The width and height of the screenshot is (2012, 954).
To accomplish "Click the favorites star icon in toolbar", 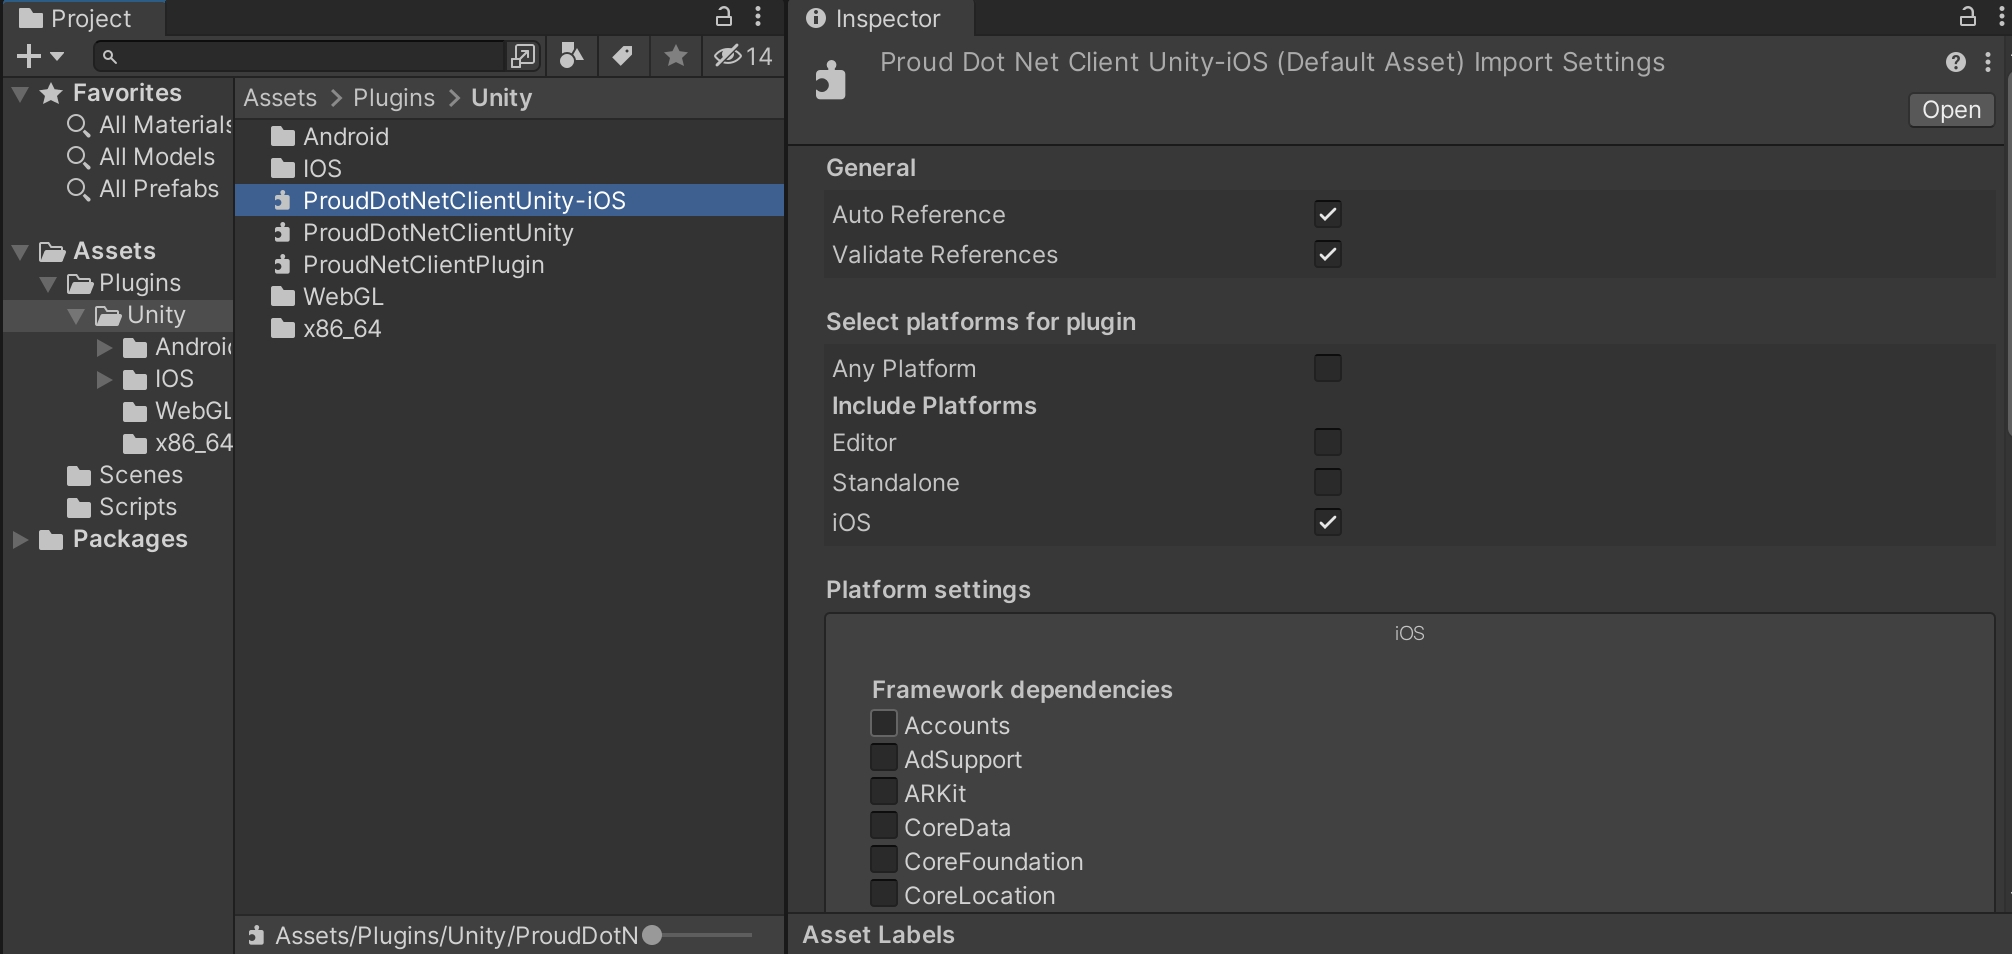I will click(x=676, y=56).
